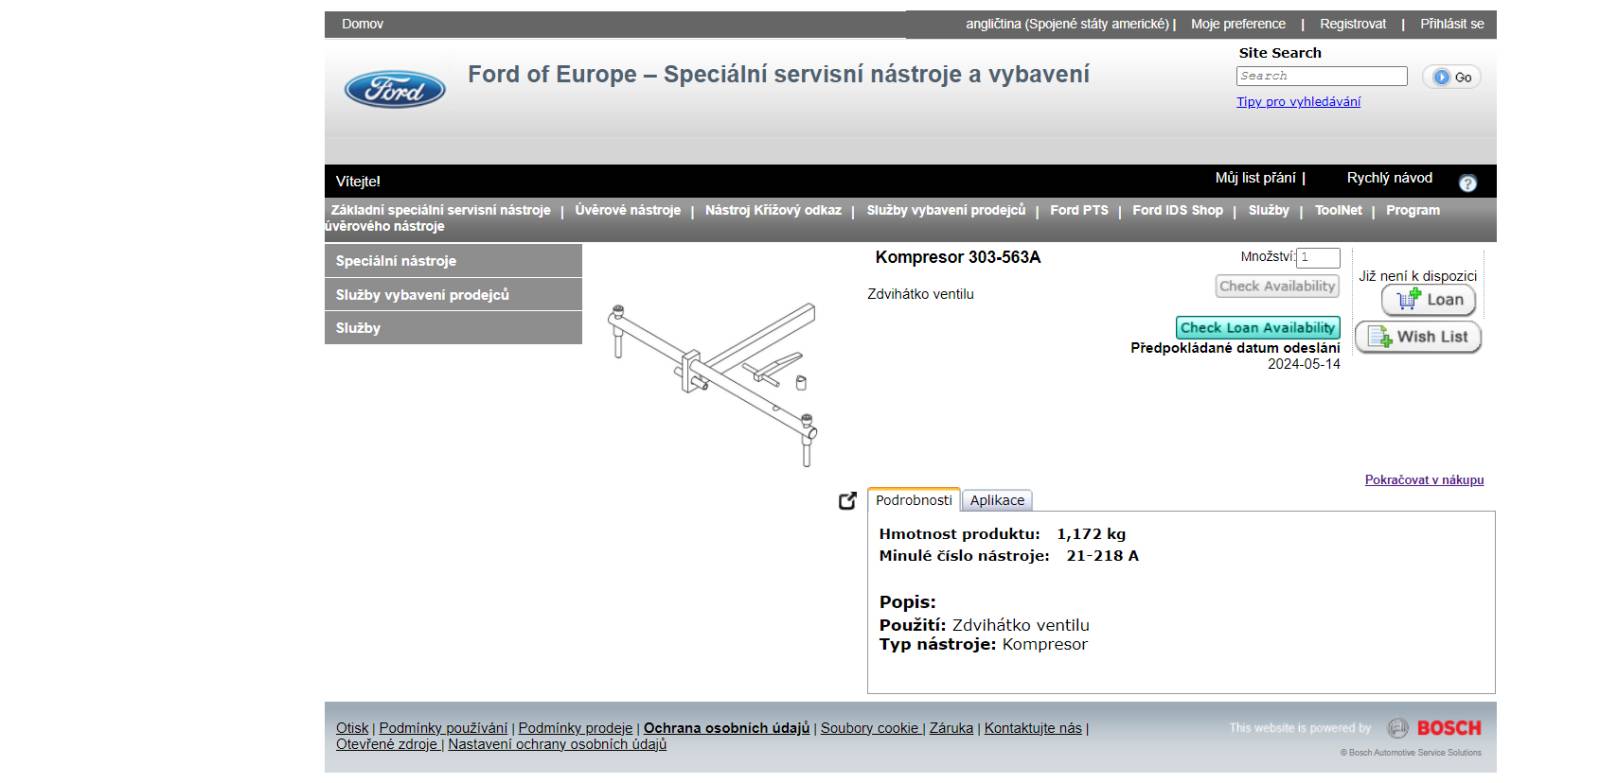Select Služby in left sidebar

tap(453, 328)
